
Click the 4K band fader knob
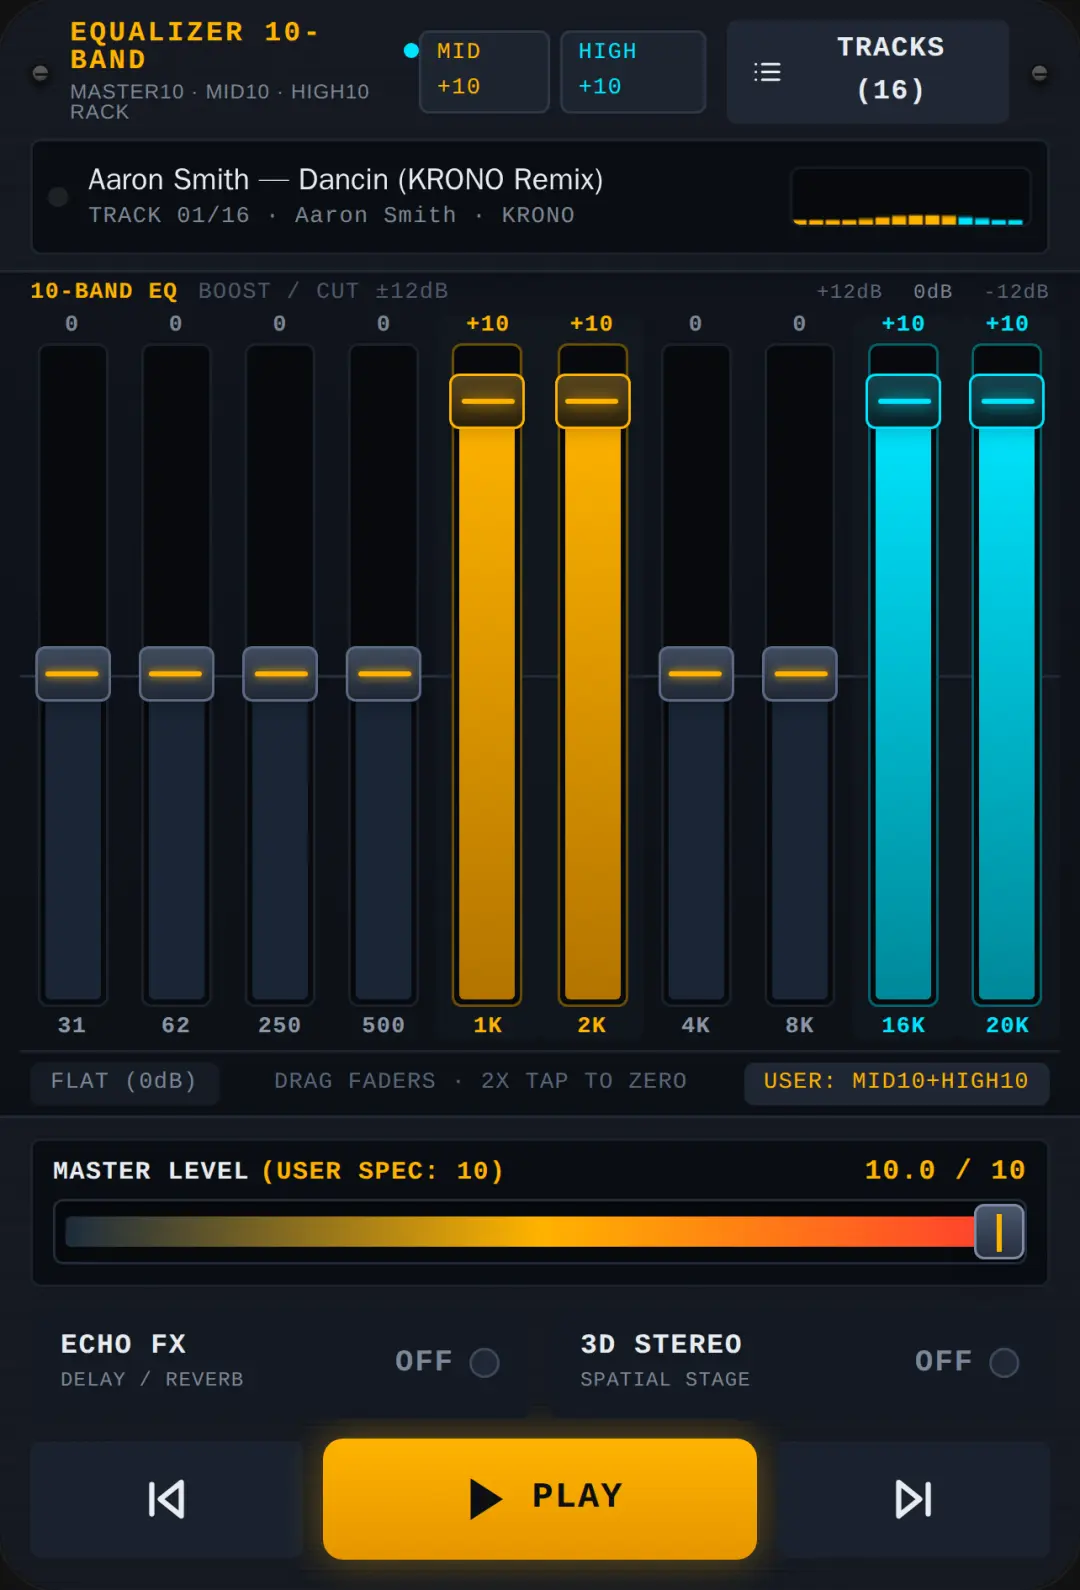[x=696, y=673]
